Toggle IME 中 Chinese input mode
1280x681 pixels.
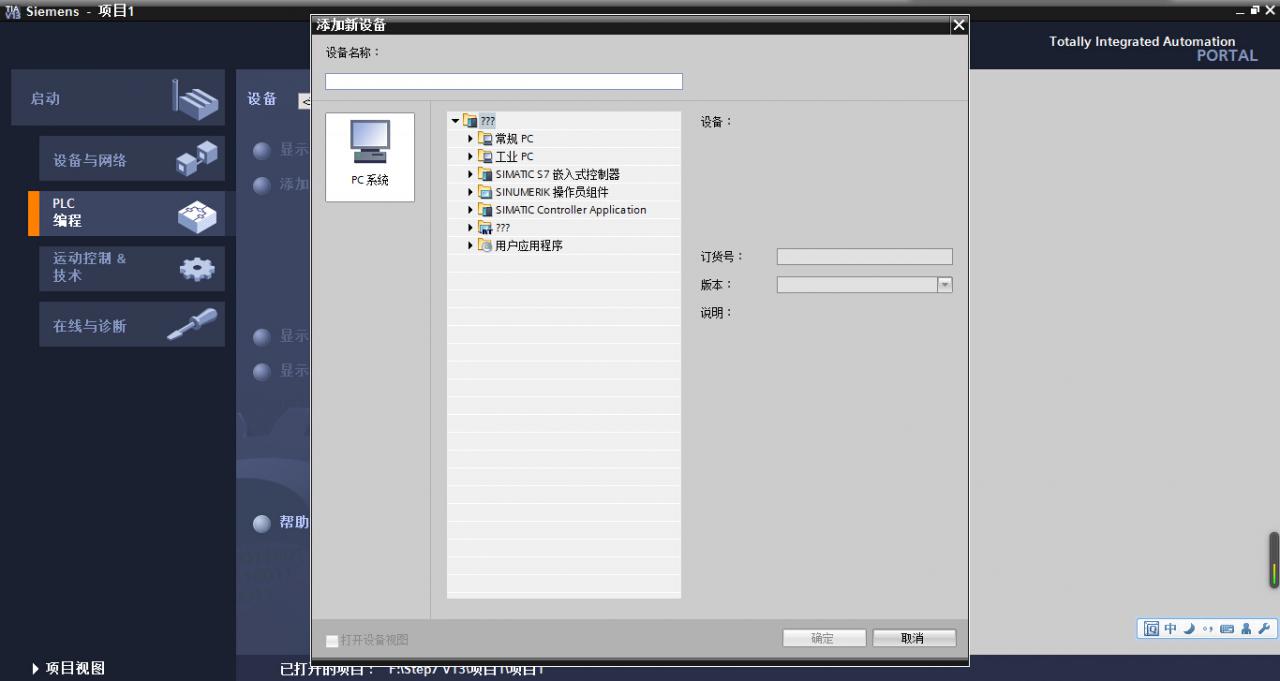pos(1171,629)
